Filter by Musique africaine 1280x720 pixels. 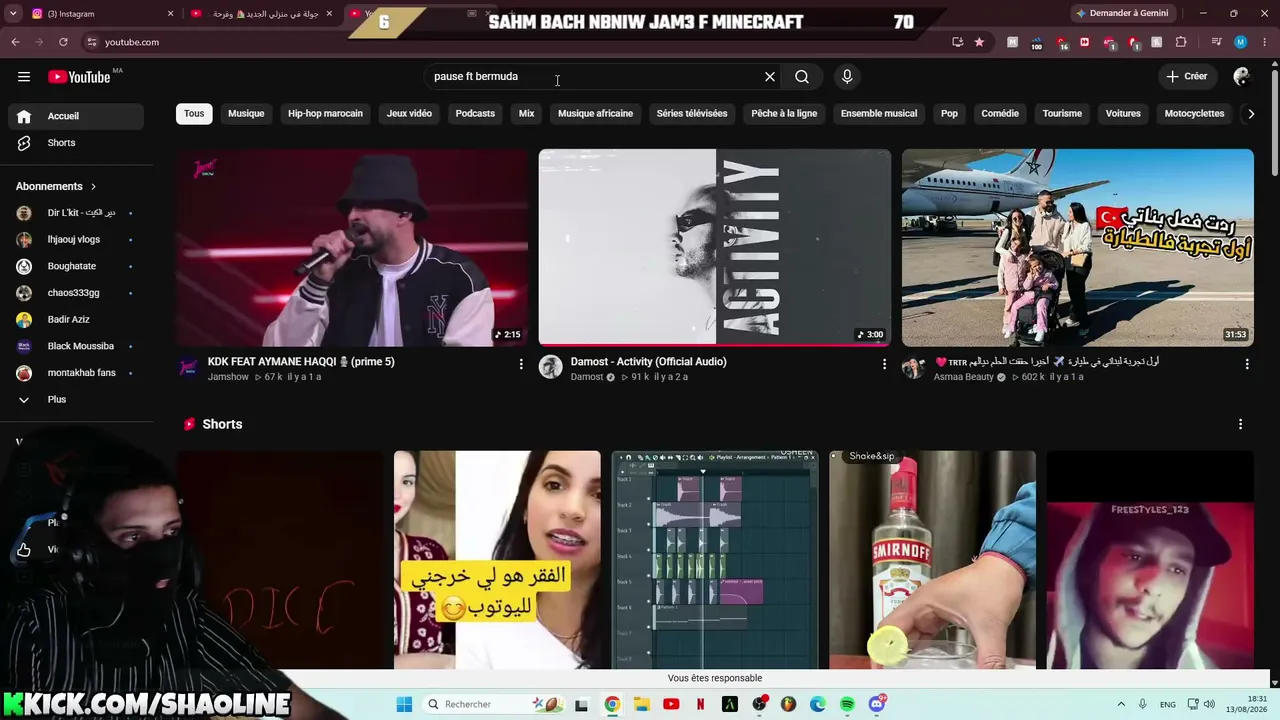coord(595,113)
